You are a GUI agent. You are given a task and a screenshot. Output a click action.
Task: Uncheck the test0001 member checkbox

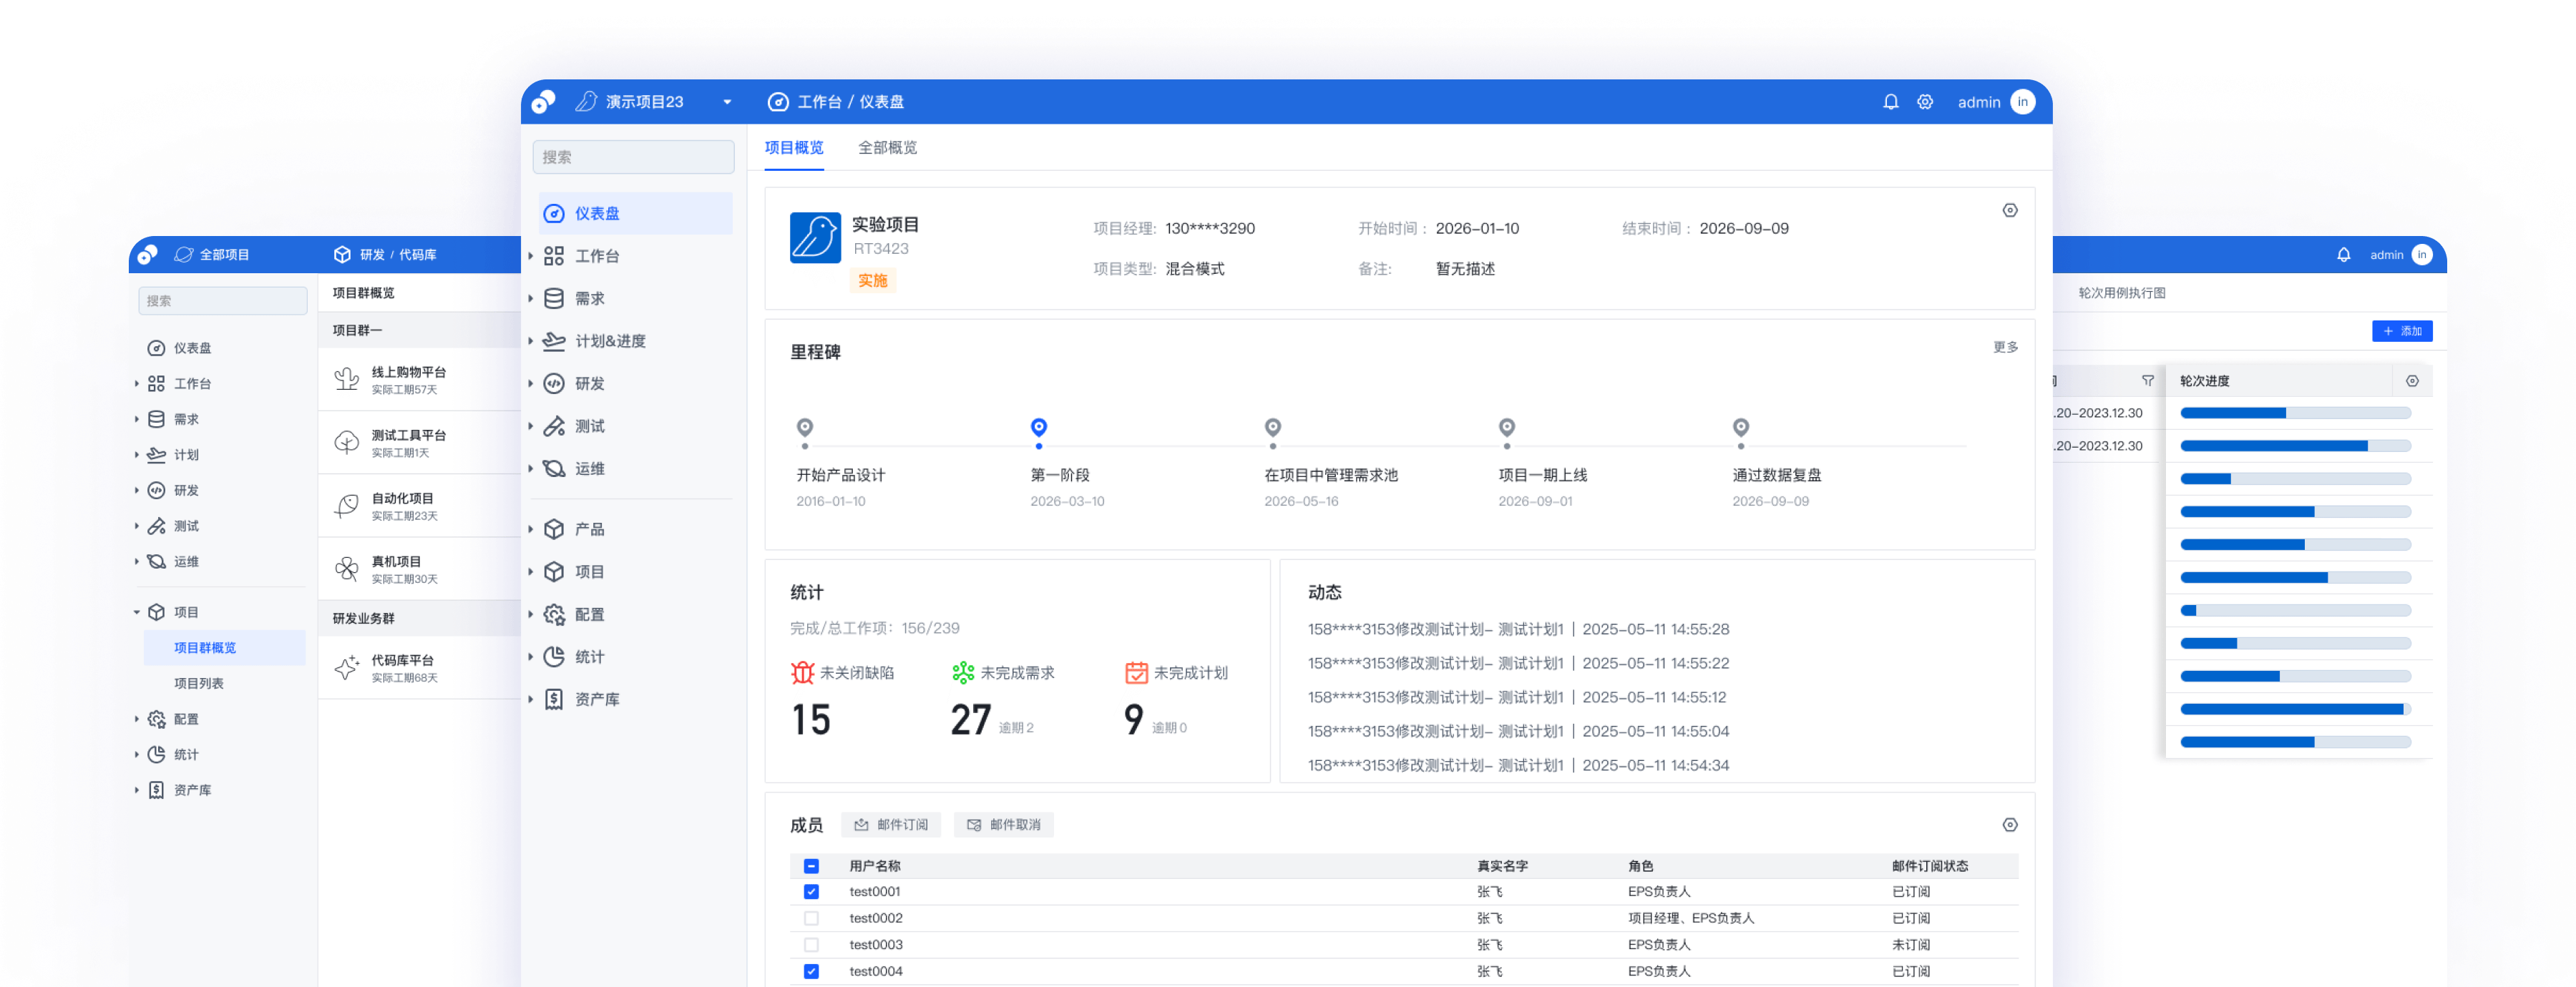811,892
